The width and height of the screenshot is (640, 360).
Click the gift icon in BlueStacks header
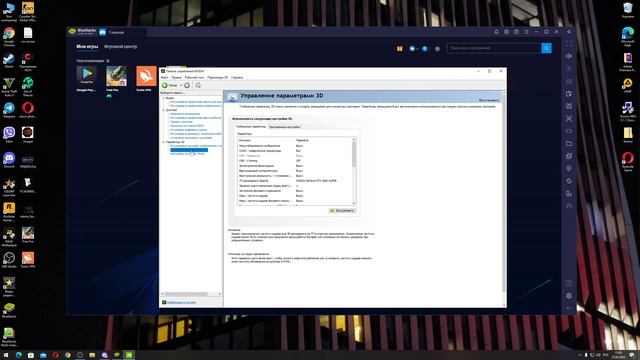(x=400, y=49)
